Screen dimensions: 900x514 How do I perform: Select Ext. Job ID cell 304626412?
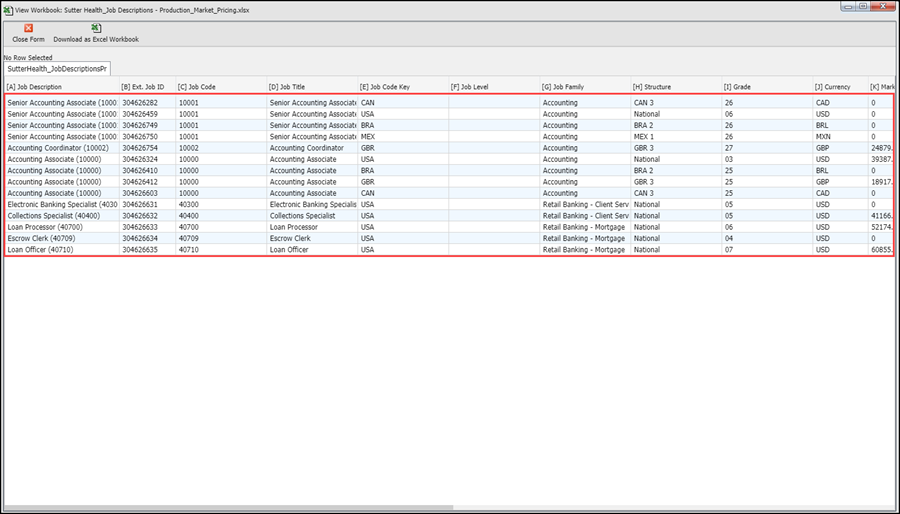tap(148, 182)
